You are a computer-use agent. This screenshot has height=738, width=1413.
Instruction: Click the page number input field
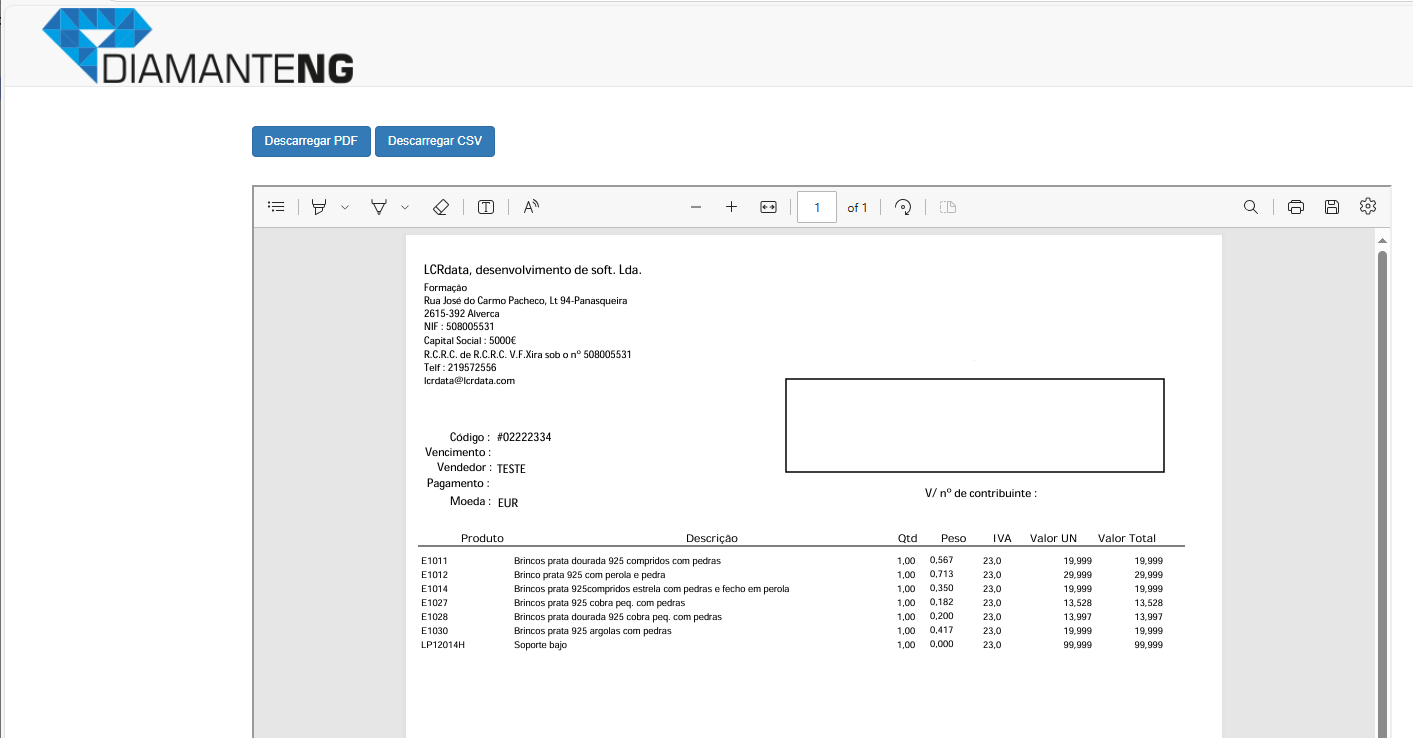(x=817, y=207)
